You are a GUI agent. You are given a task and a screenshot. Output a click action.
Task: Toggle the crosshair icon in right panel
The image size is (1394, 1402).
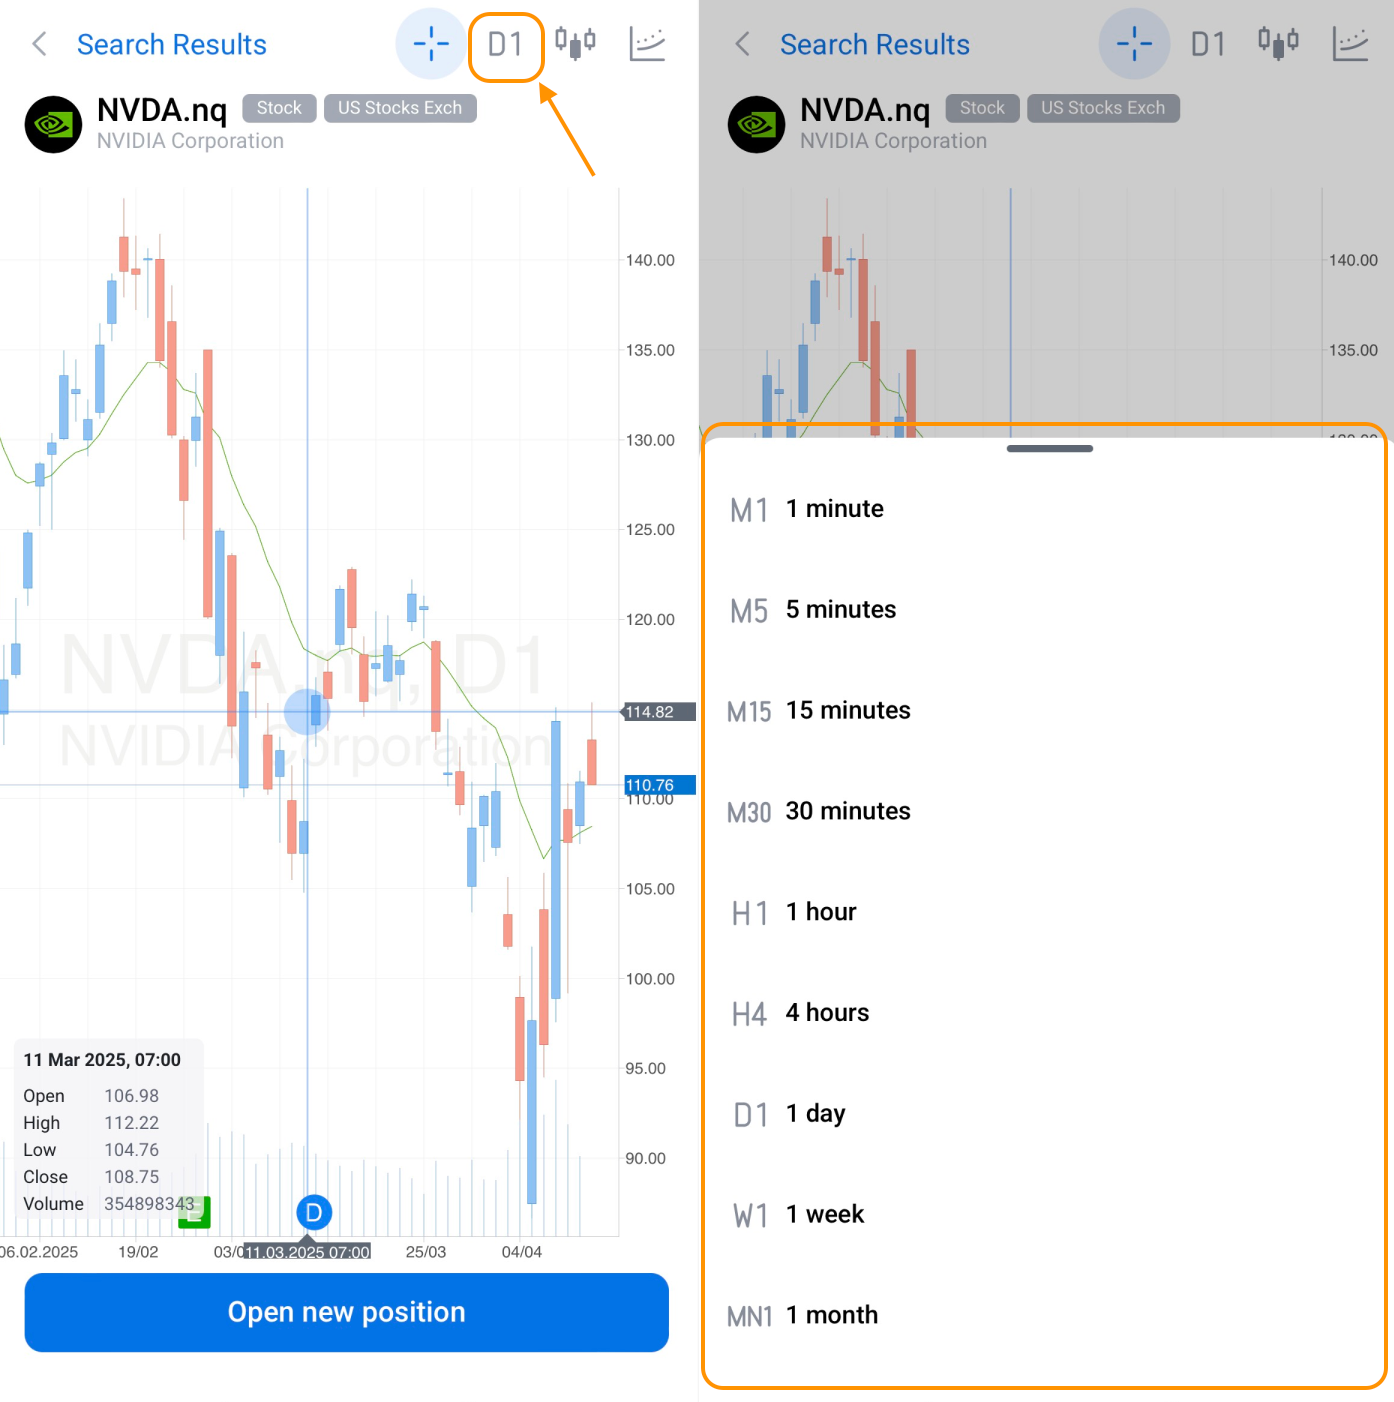[x=1134, y=44]
